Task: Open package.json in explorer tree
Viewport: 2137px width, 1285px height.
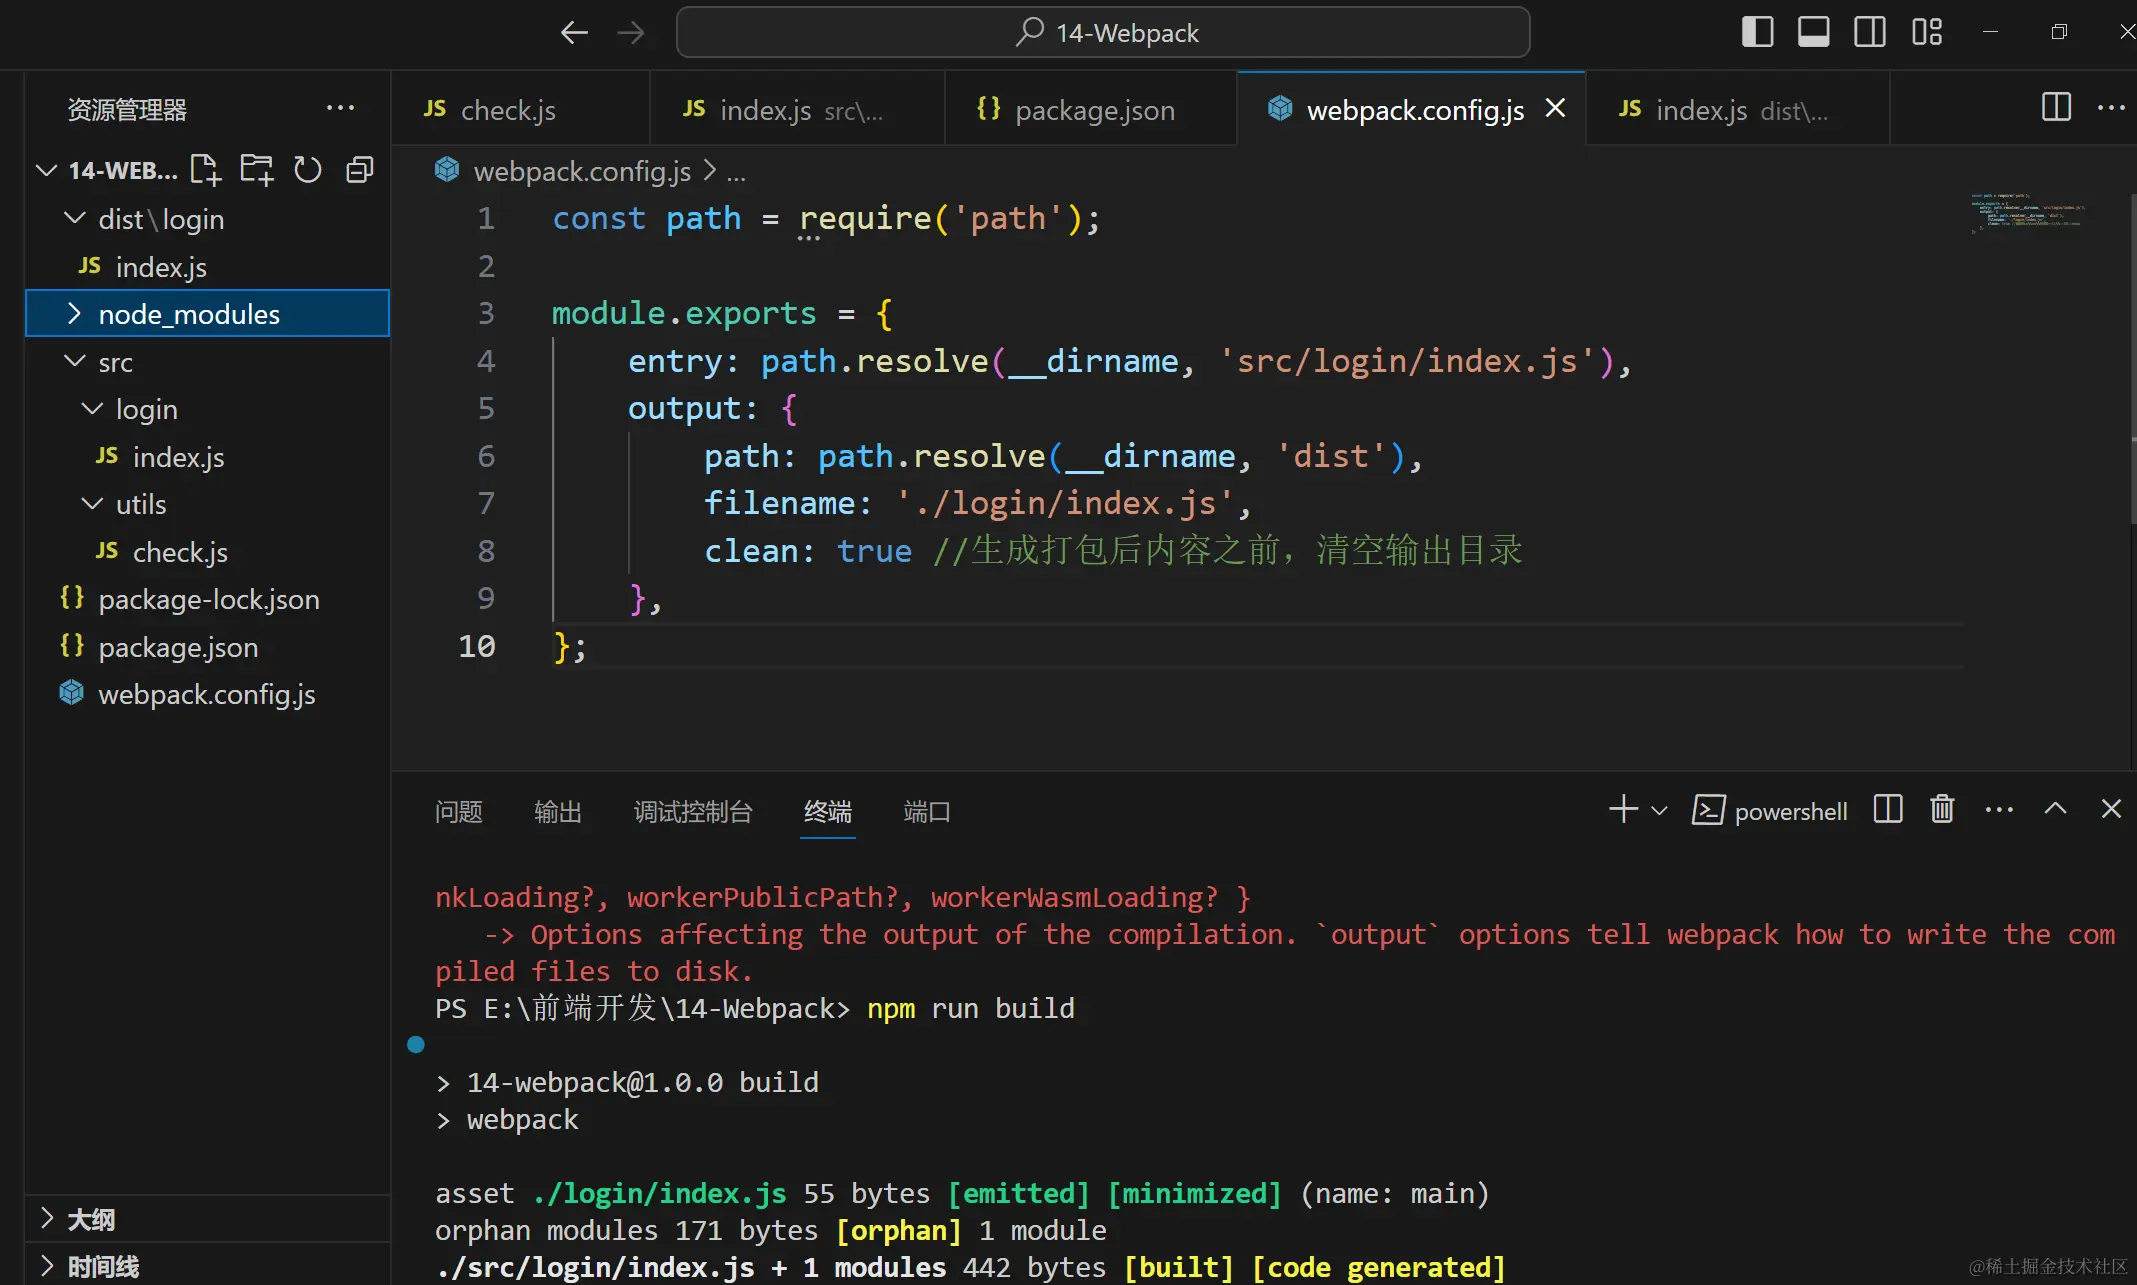Action: [x=178, y=647]
